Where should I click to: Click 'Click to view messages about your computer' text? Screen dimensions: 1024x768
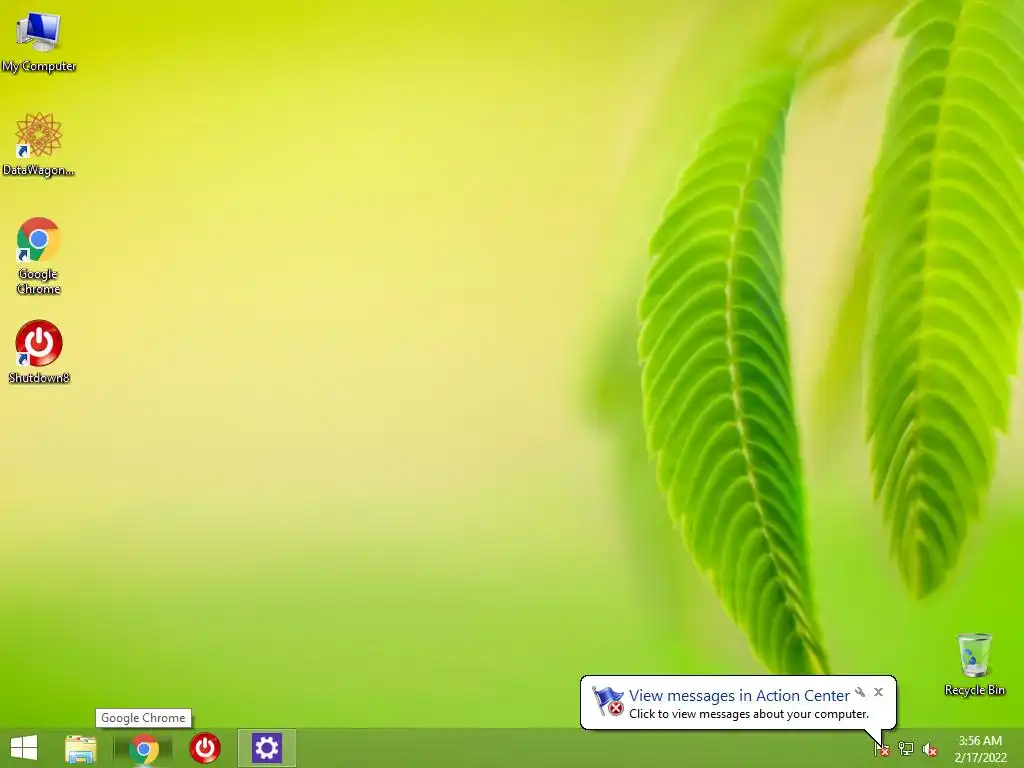pyautogui.click(x=748, y=714)
